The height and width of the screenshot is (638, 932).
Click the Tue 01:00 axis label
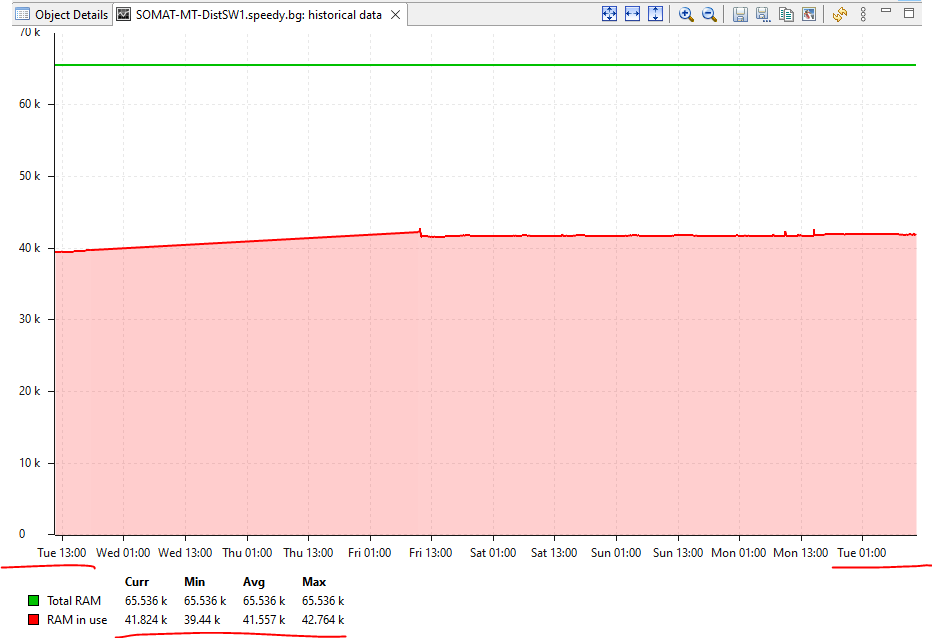[862, 553]
